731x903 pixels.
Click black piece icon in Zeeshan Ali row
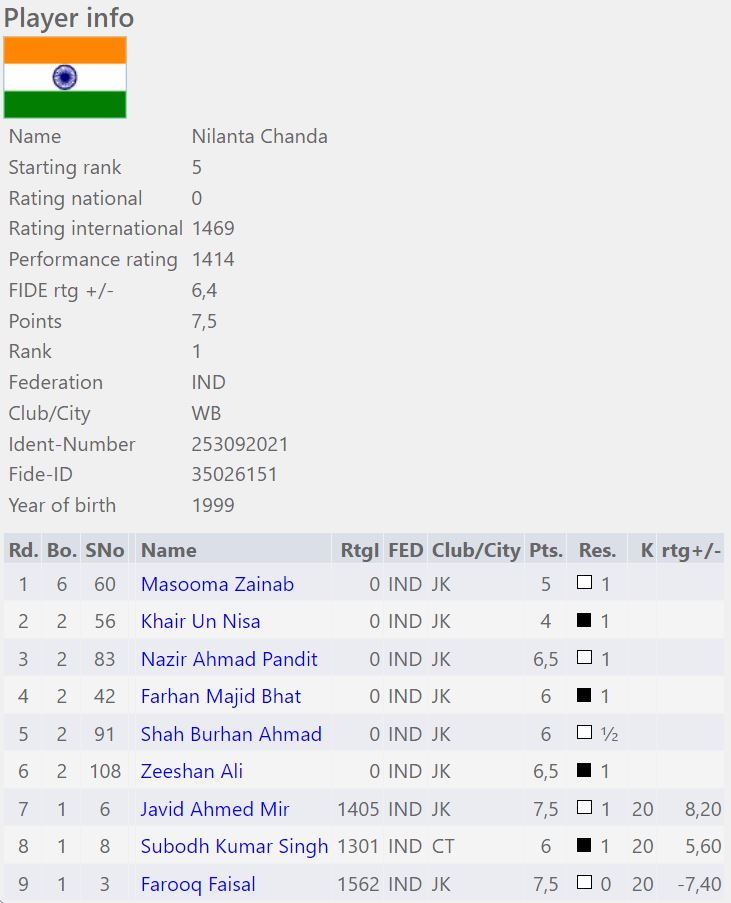(585, 771)
